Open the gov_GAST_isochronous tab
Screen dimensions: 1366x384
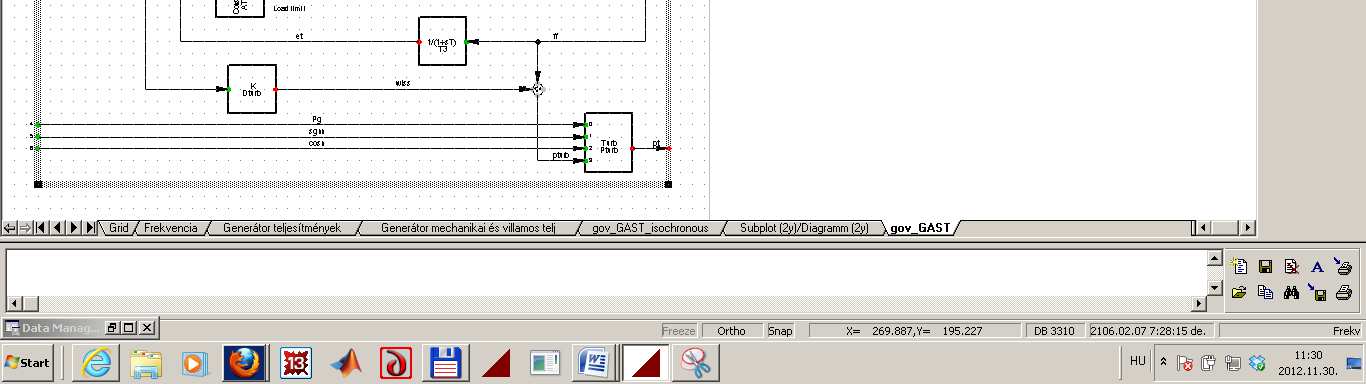click(650, 228)
